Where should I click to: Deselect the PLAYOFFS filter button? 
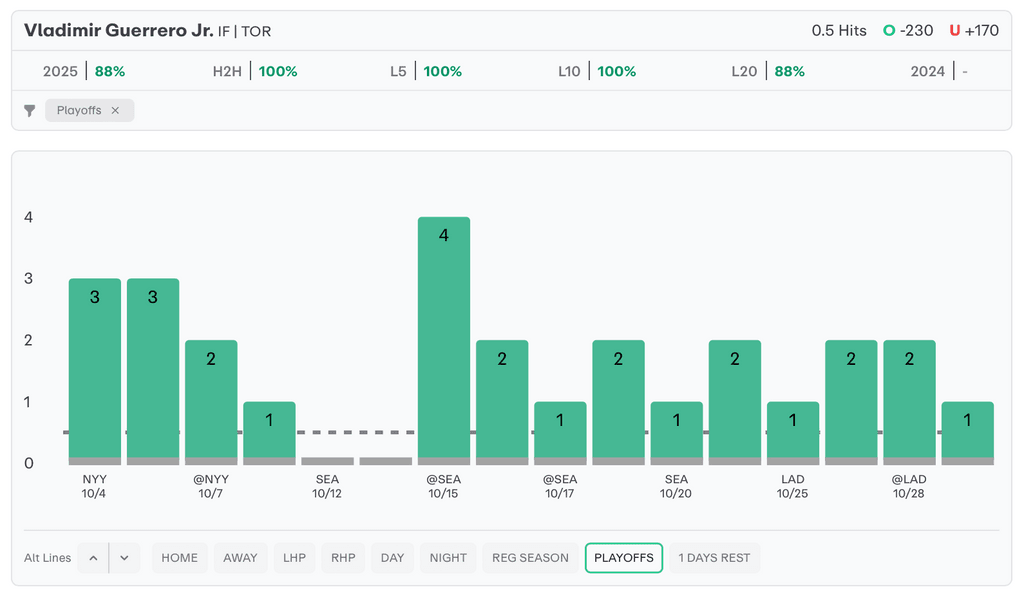624,558
